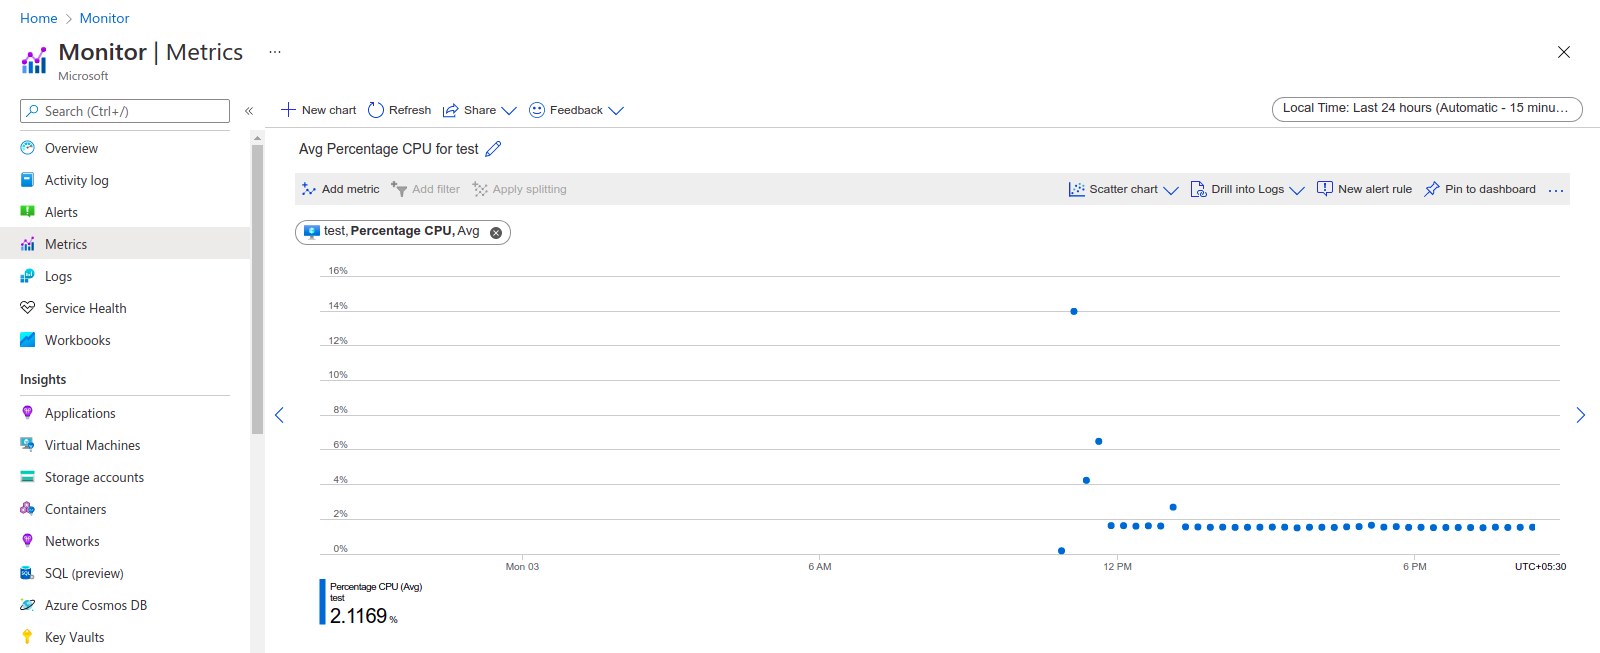Click the Networks icon
The height and width of the screenshot is (653, 1600).
coord(28,541)
